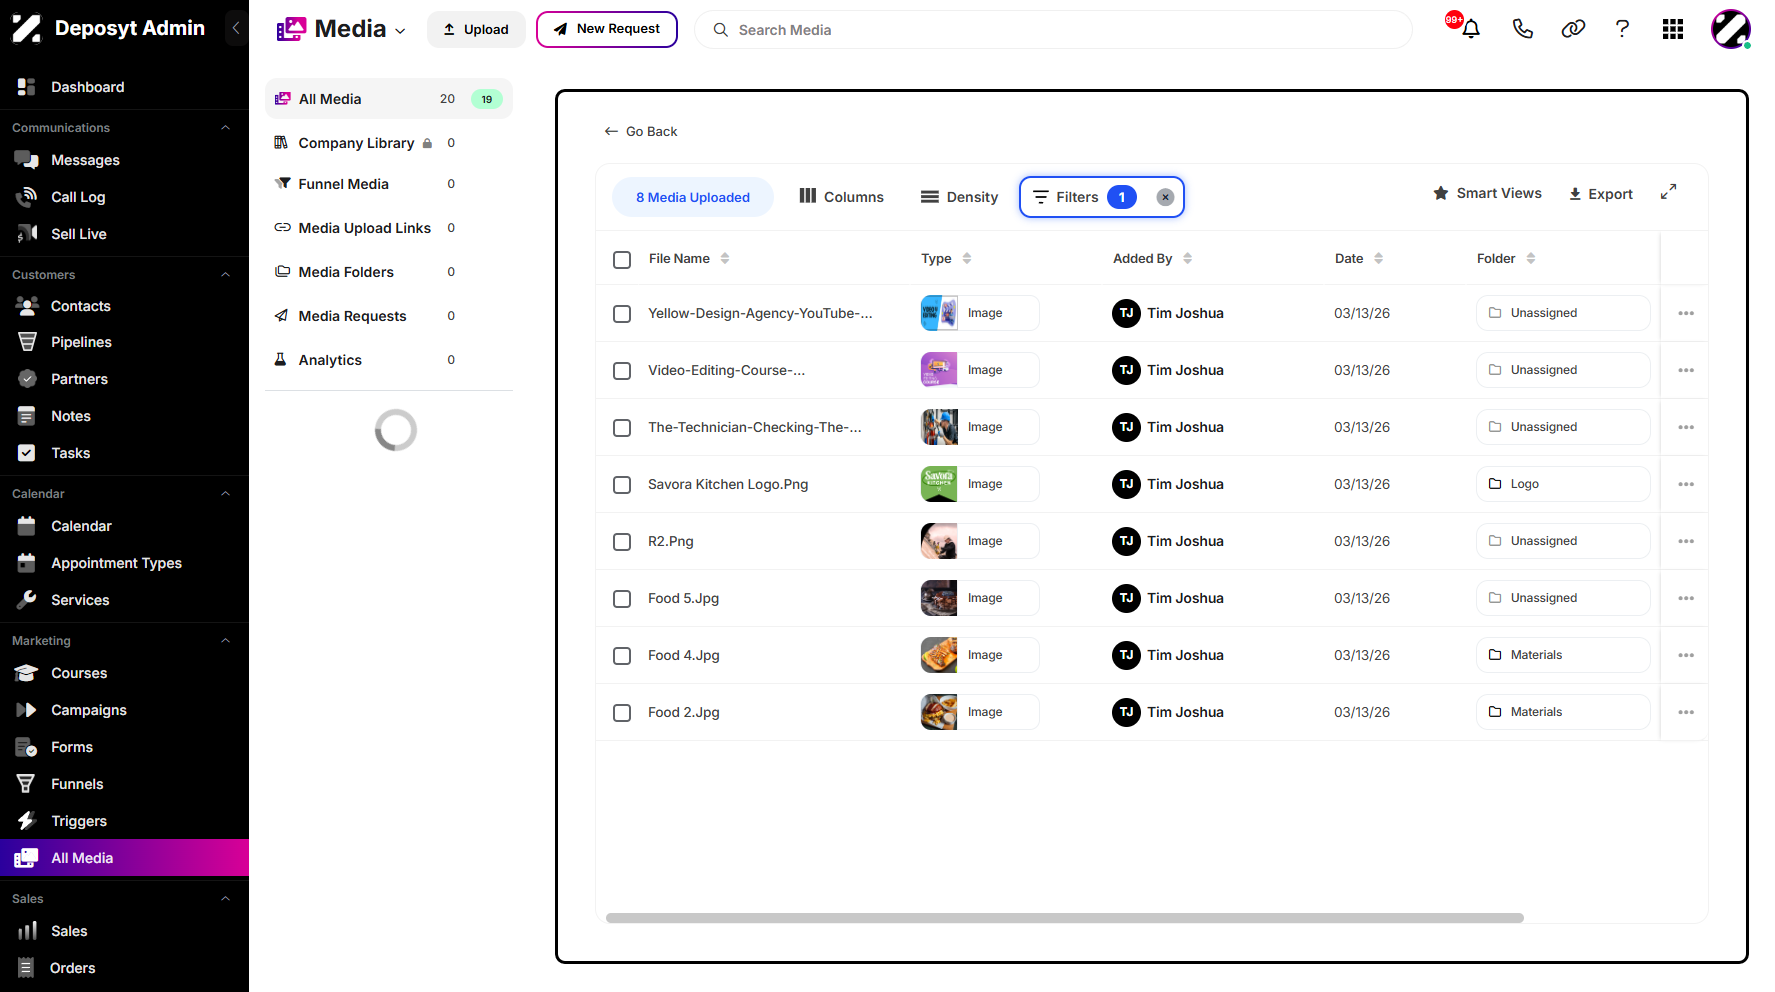The image size is (1775, 992).
Task: Change folder for Food 4.Jpg (Materials)
Action: tap(1563, 655)
